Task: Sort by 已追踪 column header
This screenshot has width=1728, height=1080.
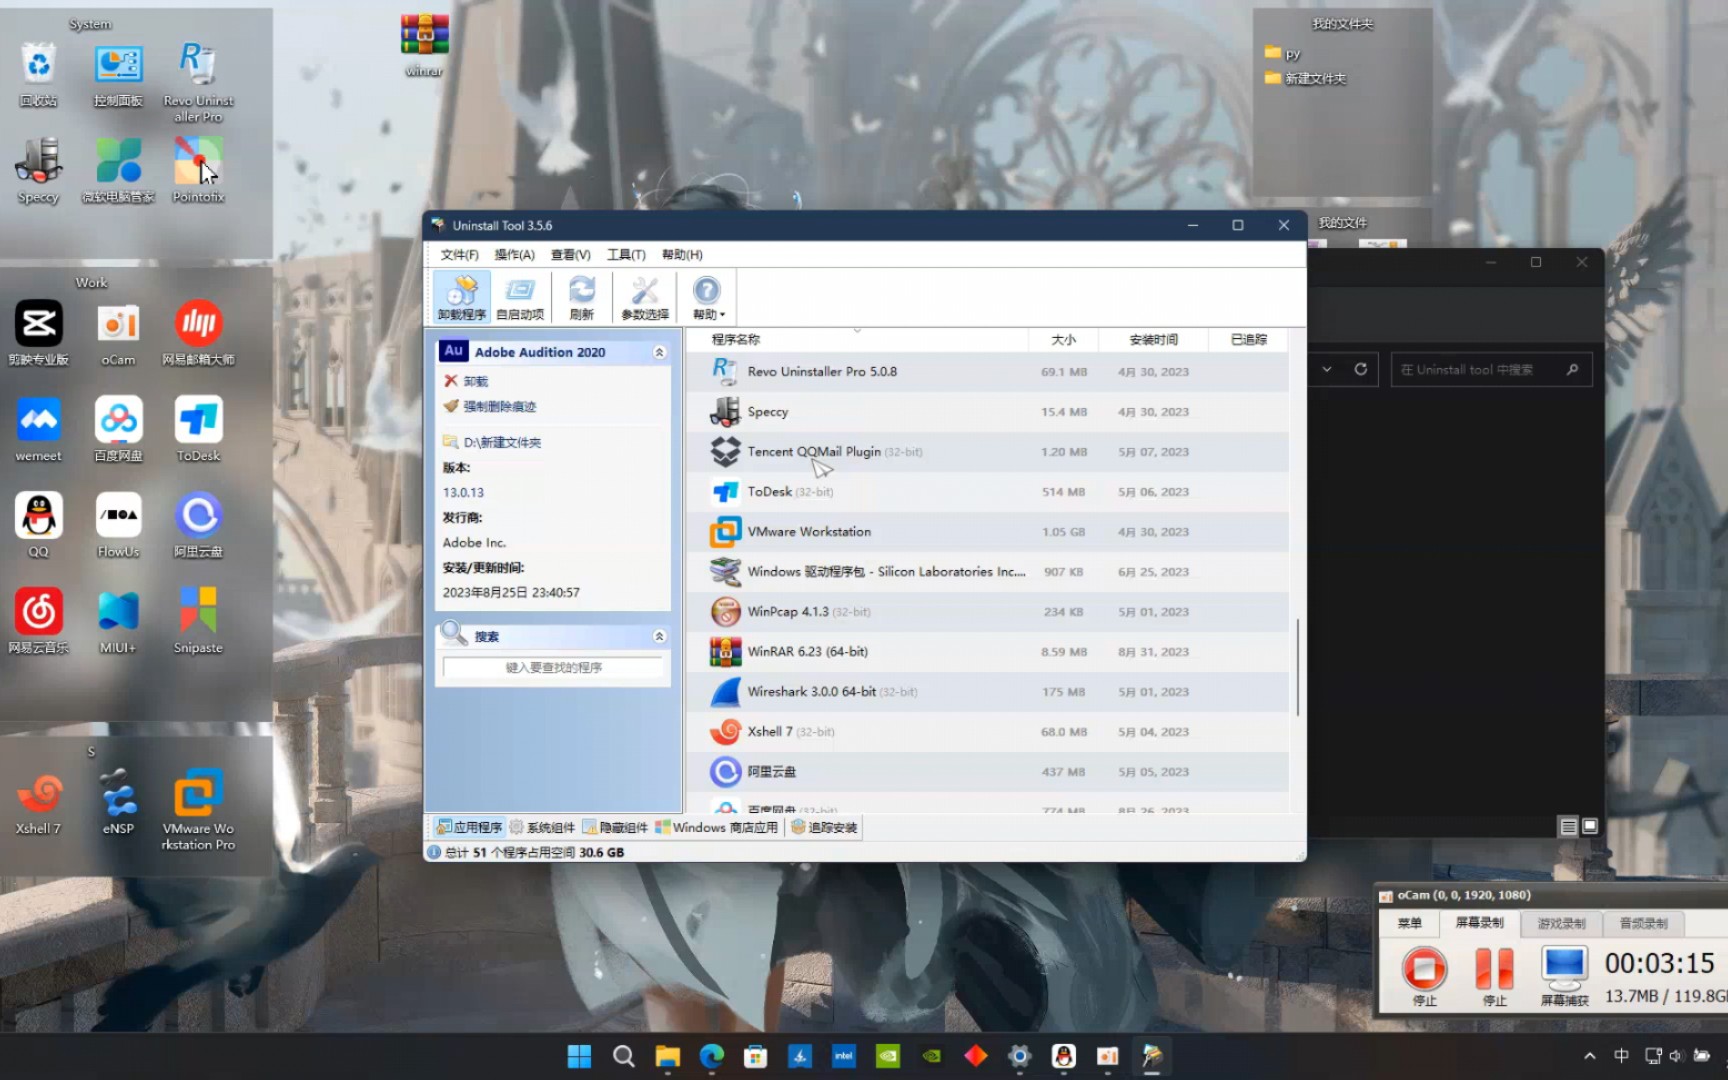Action: tap(1248, 340)
